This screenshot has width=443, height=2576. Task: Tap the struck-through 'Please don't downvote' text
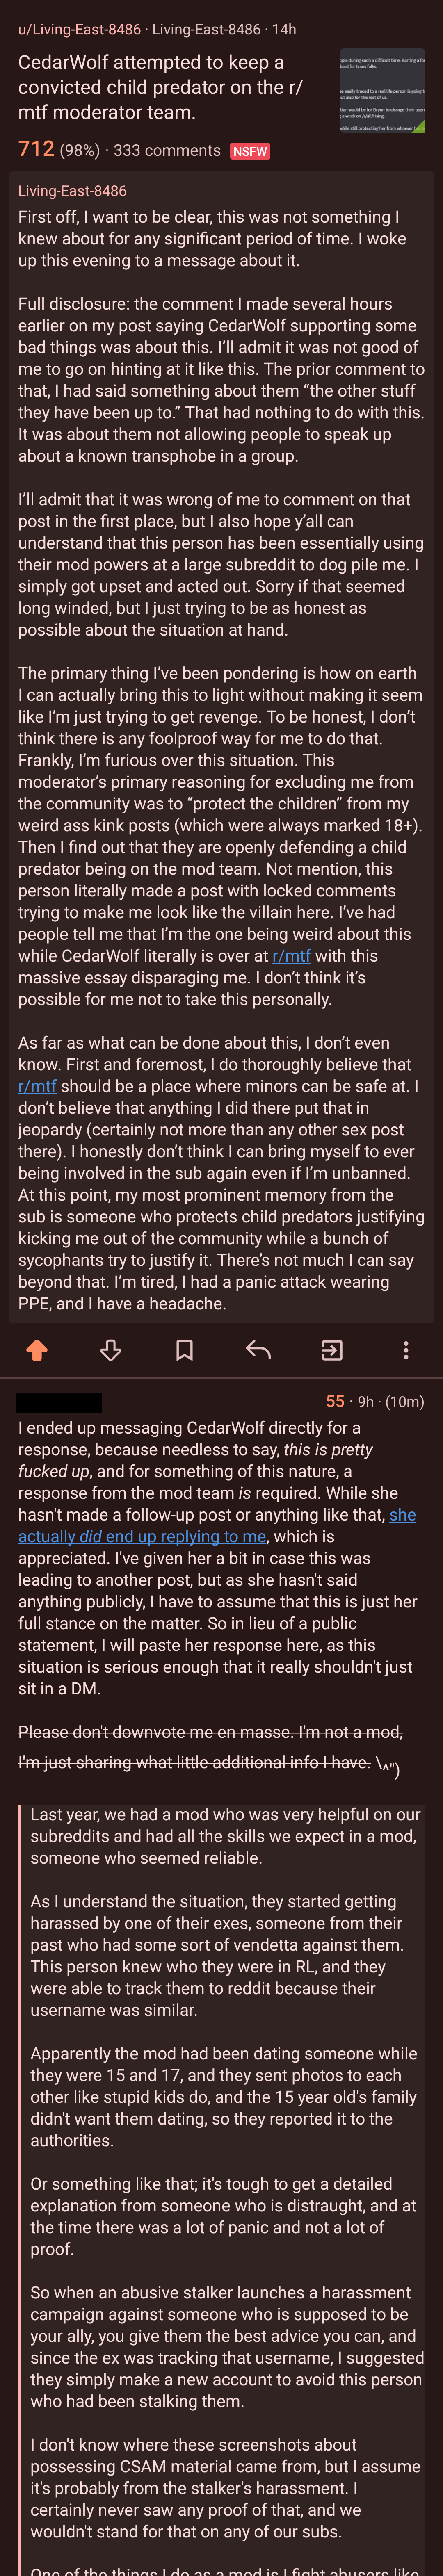pyautogui.click(x=210, y=1746)
